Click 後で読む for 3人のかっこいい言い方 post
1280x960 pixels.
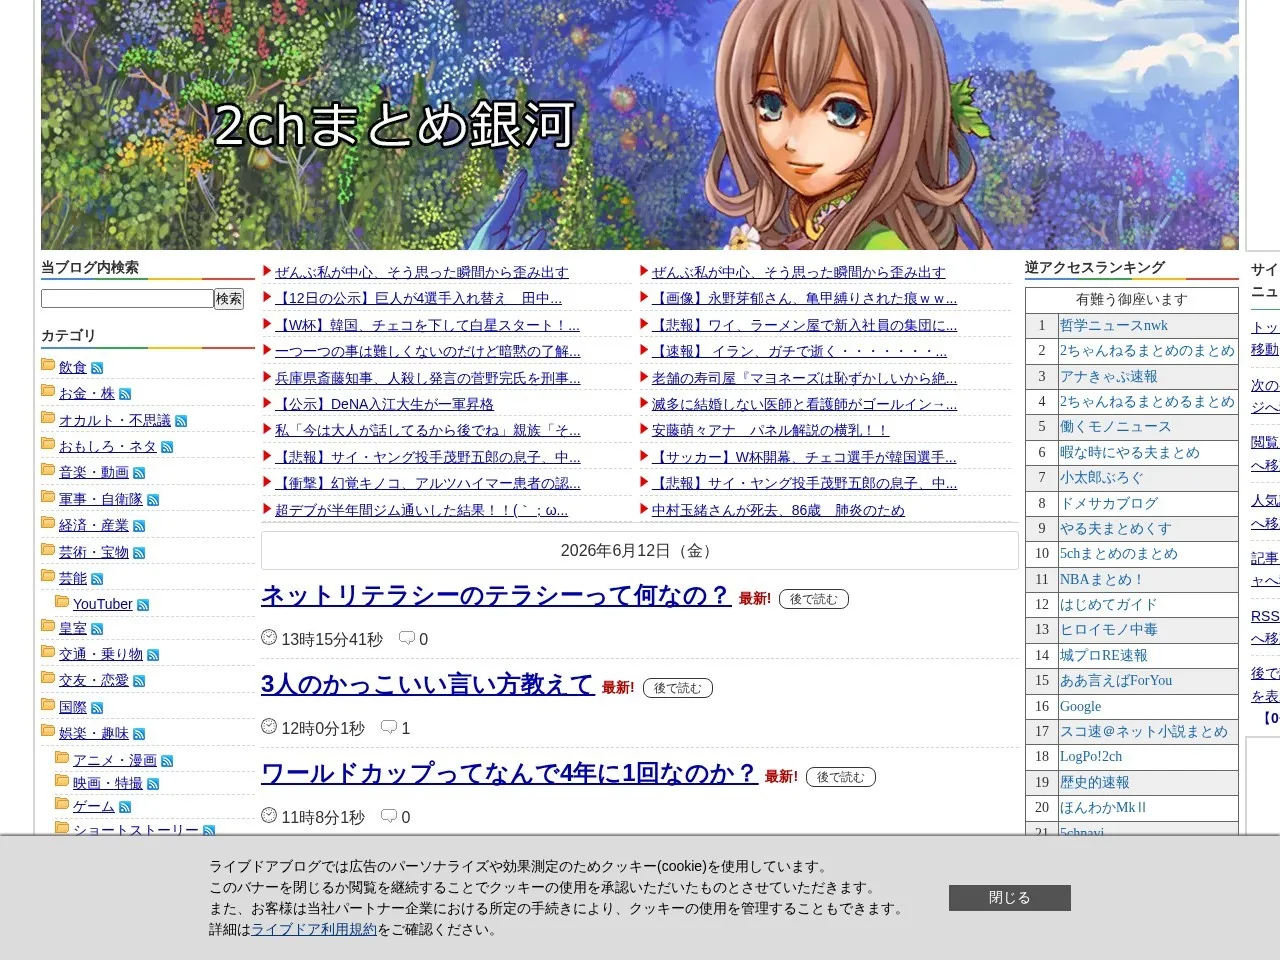pos(678,688)
